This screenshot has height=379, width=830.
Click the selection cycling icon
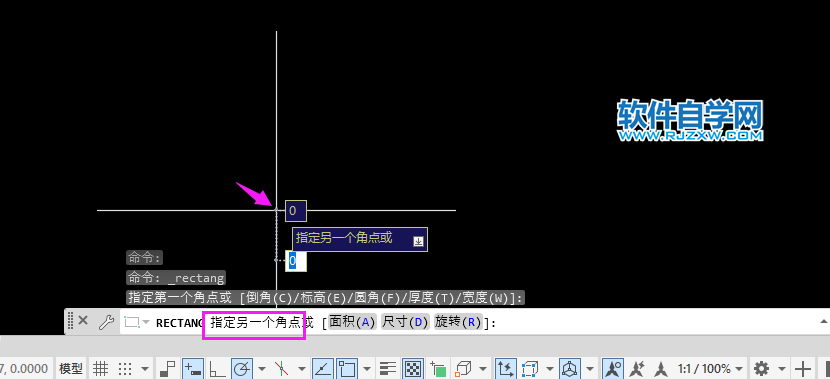[x=438, y=367]
